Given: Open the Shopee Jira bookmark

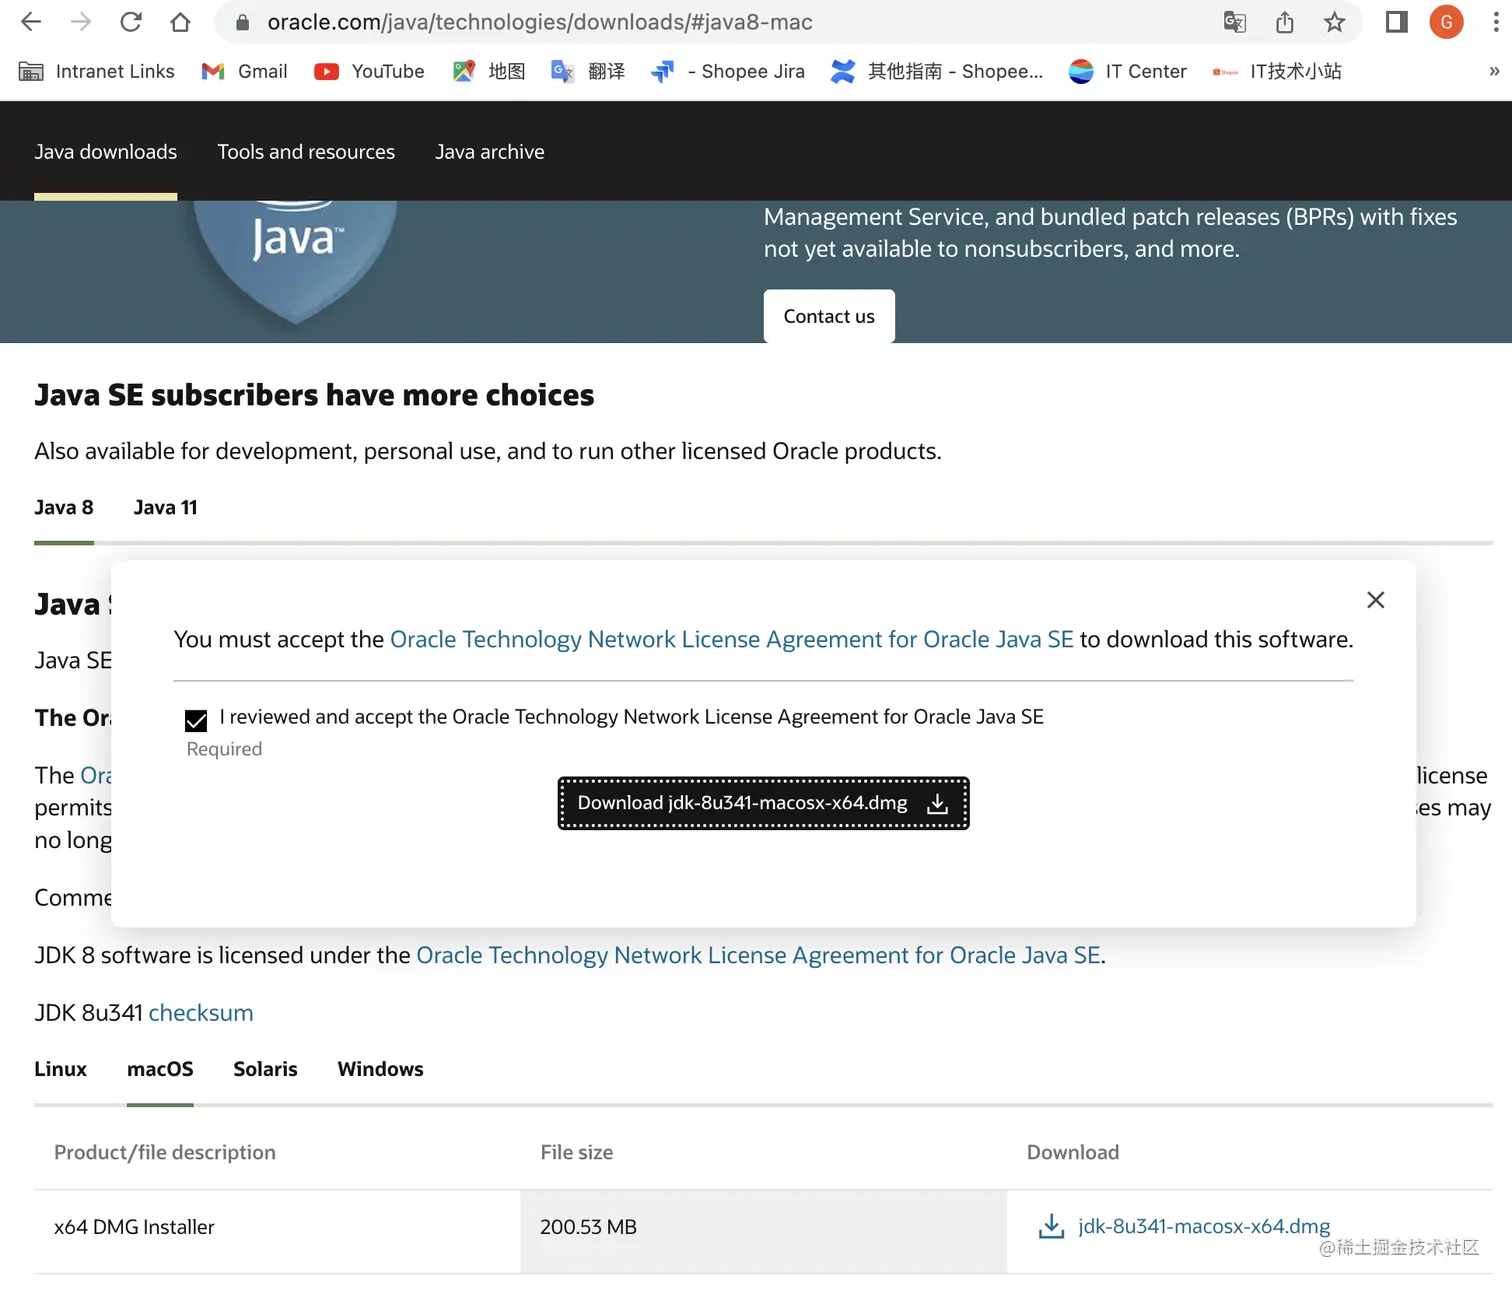Looking at the screenshot, I should click(x=728, y=71).
